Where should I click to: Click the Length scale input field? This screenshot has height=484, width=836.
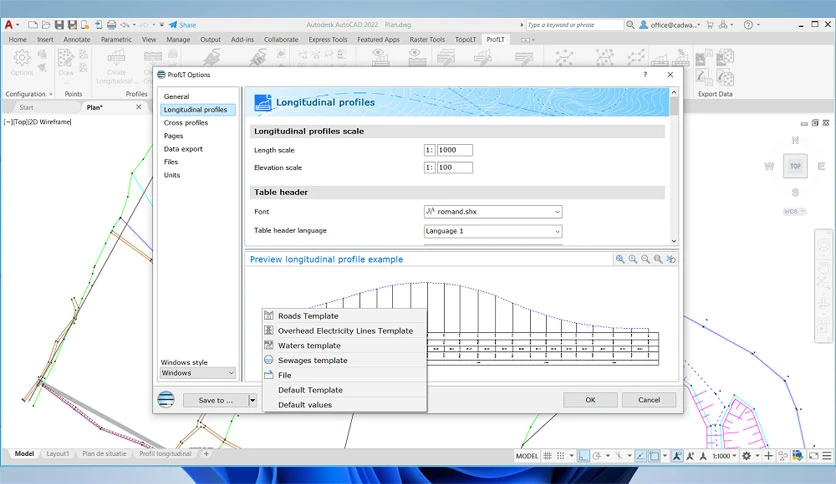pyautogui.click(x=455, y=150)
